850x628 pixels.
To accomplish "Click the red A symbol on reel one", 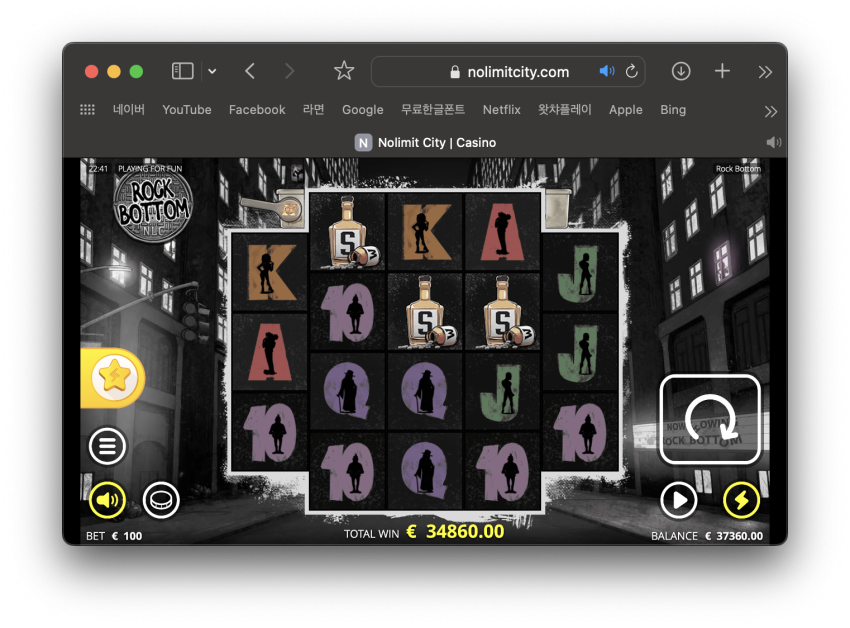I will (269, 353).
